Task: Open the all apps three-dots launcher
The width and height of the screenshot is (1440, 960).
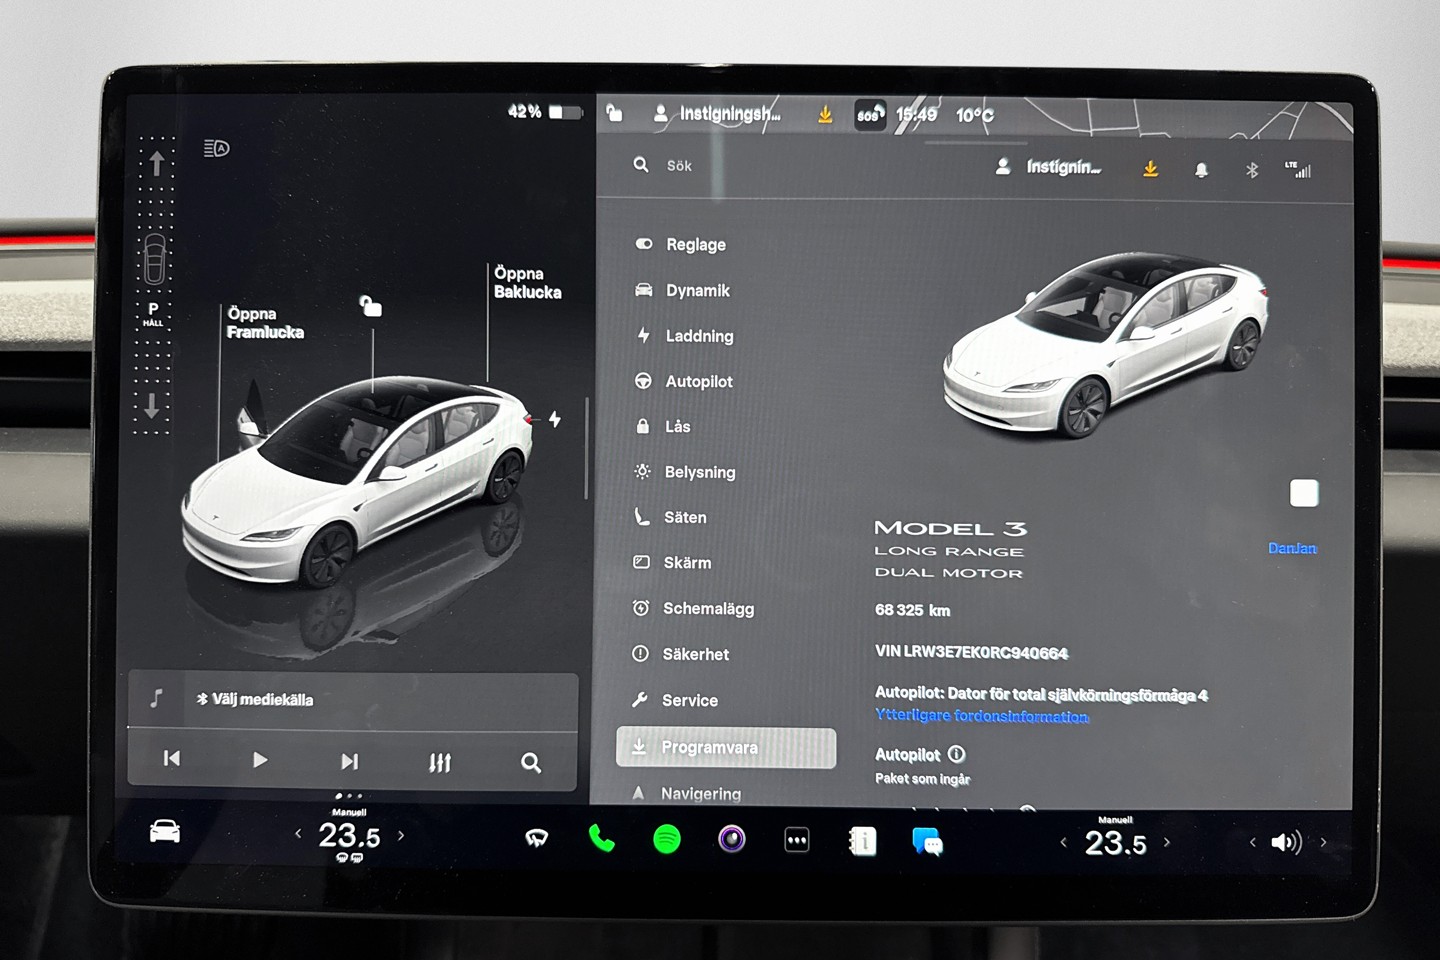Action: (797, 840)
